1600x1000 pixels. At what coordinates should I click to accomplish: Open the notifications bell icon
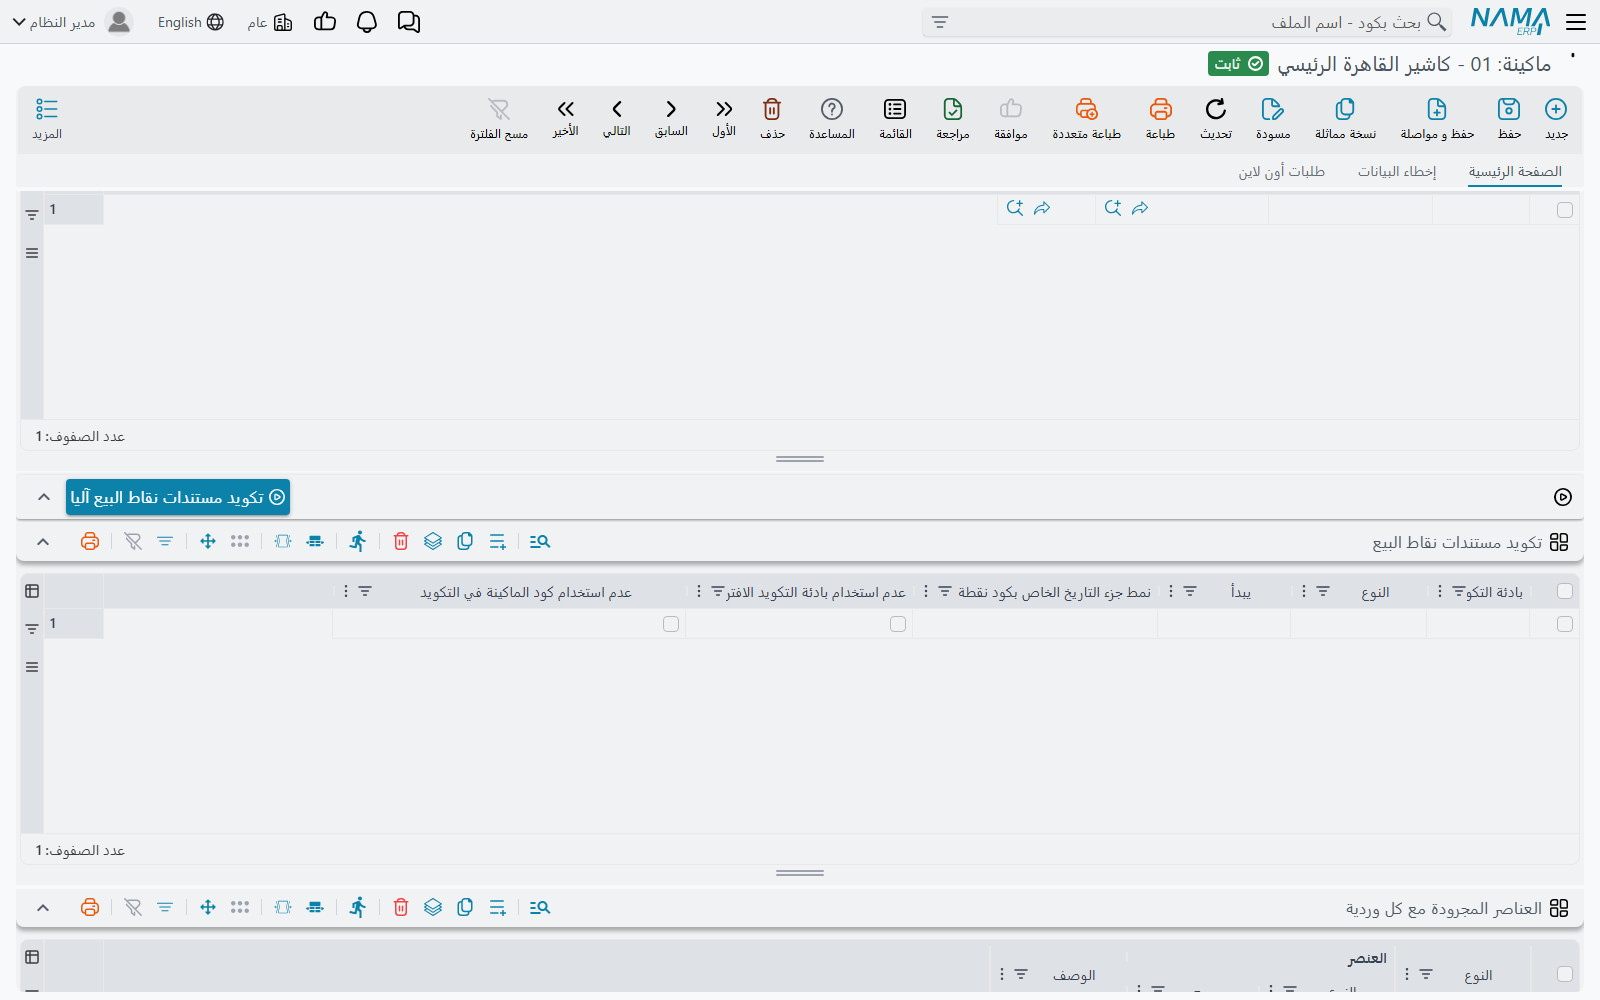tap(367, 22)
